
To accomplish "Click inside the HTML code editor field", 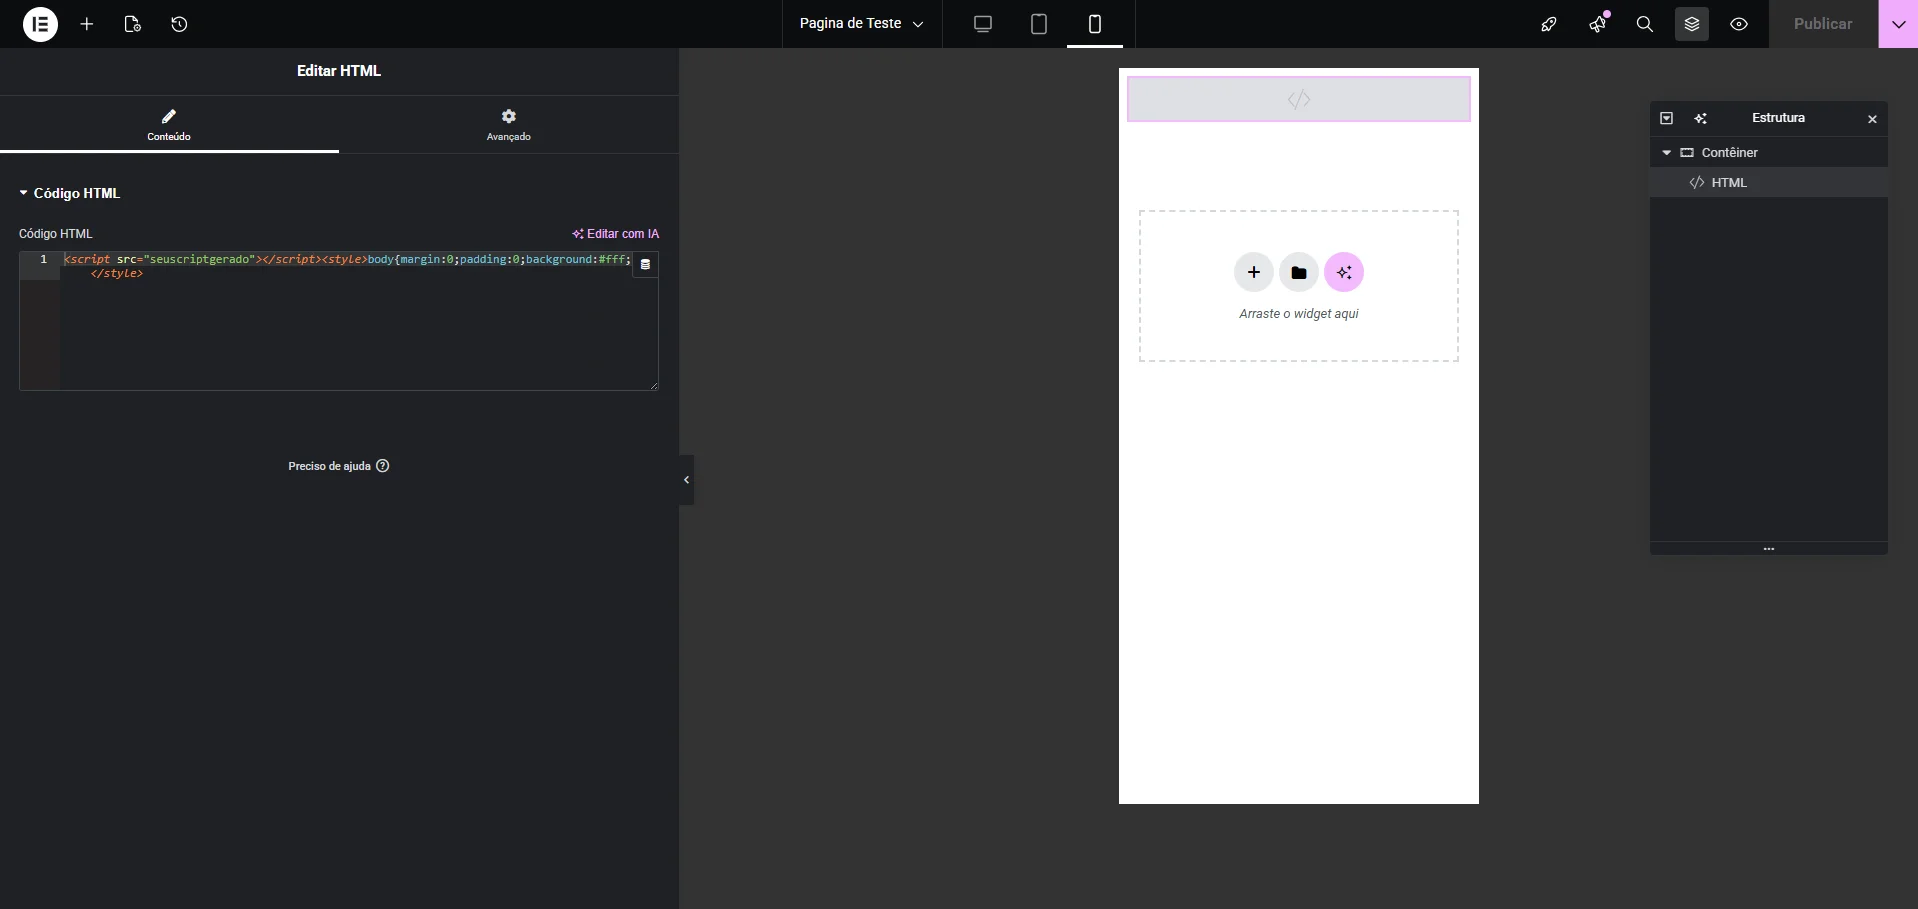I will coord(350,330).
